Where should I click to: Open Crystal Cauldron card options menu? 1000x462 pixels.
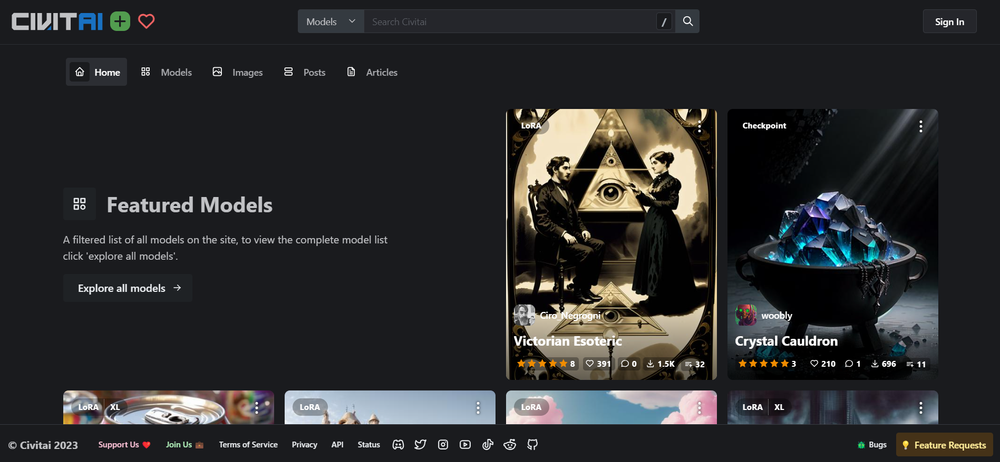921,127
